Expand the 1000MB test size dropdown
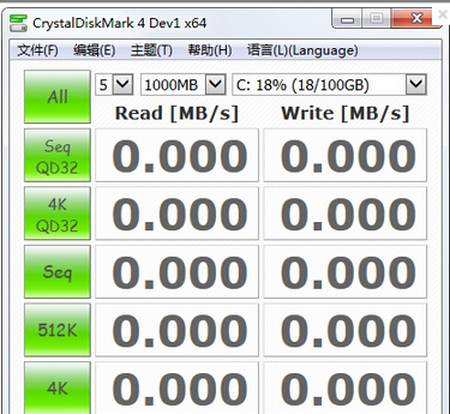Screen dimensions: 450x414 [x=216, y=85]
